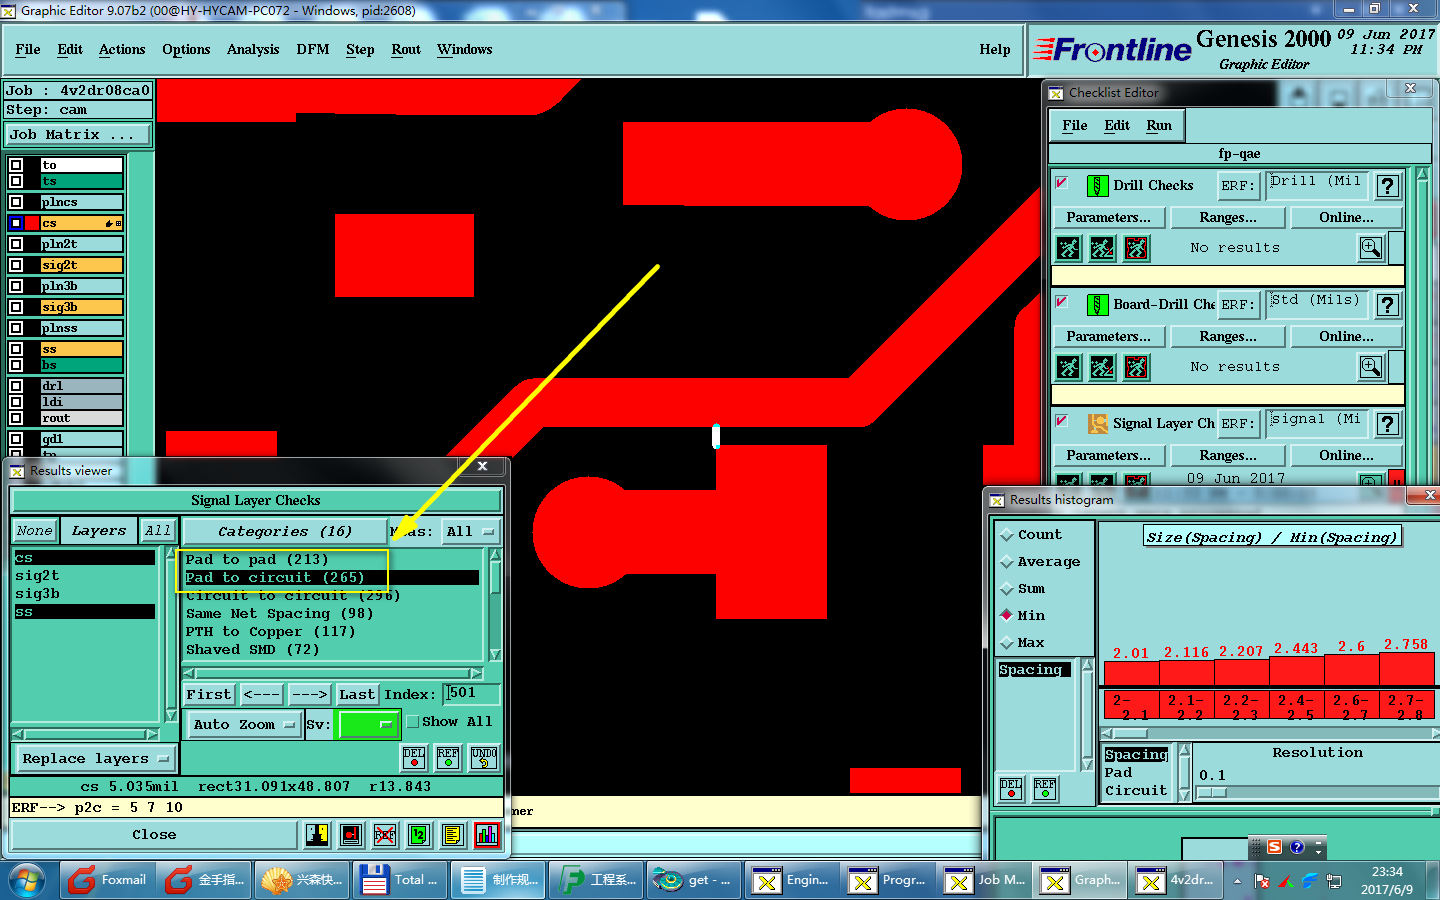The height and width of the screenshot is (900, 1440).
Task: Select the Max radio option
Action: (1007, 643)
